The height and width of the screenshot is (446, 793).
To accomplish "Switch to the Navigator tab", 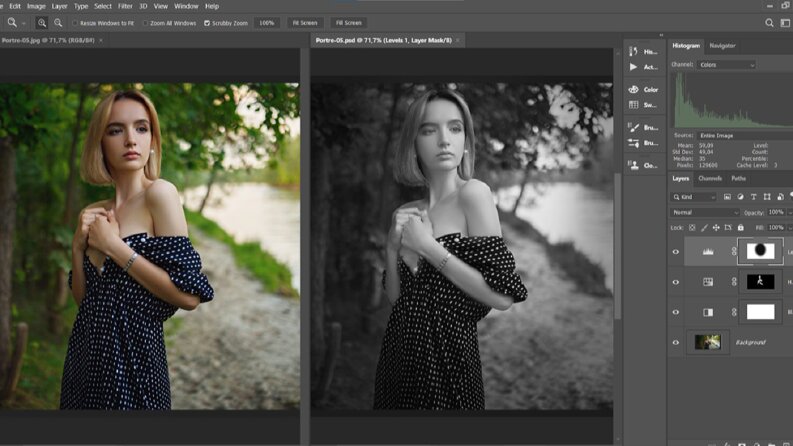I will tap(722, 46).
